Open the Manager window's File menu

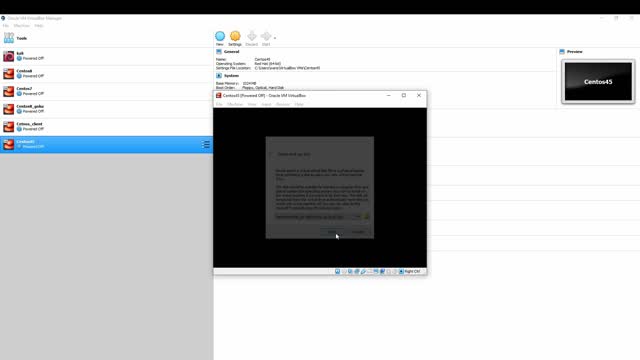tap(6, 25)
